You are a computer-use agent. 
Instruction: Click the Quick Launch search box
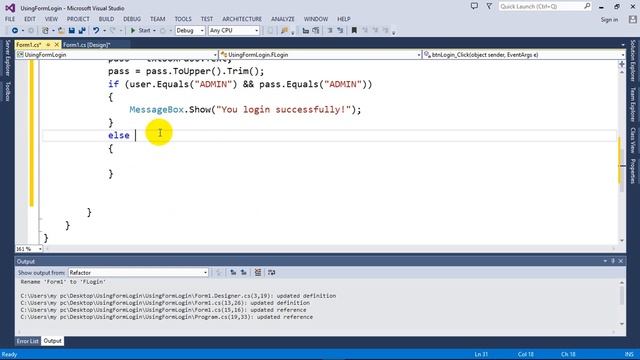point(544,7)
